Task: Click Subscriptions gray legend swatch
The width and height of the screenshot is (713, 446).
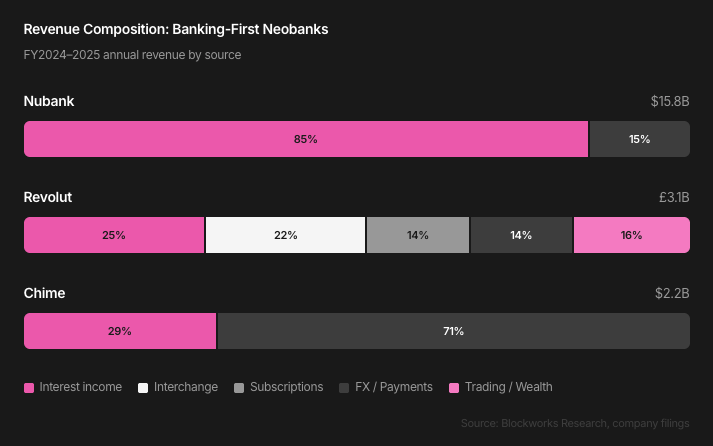Action: coord(240,388)
